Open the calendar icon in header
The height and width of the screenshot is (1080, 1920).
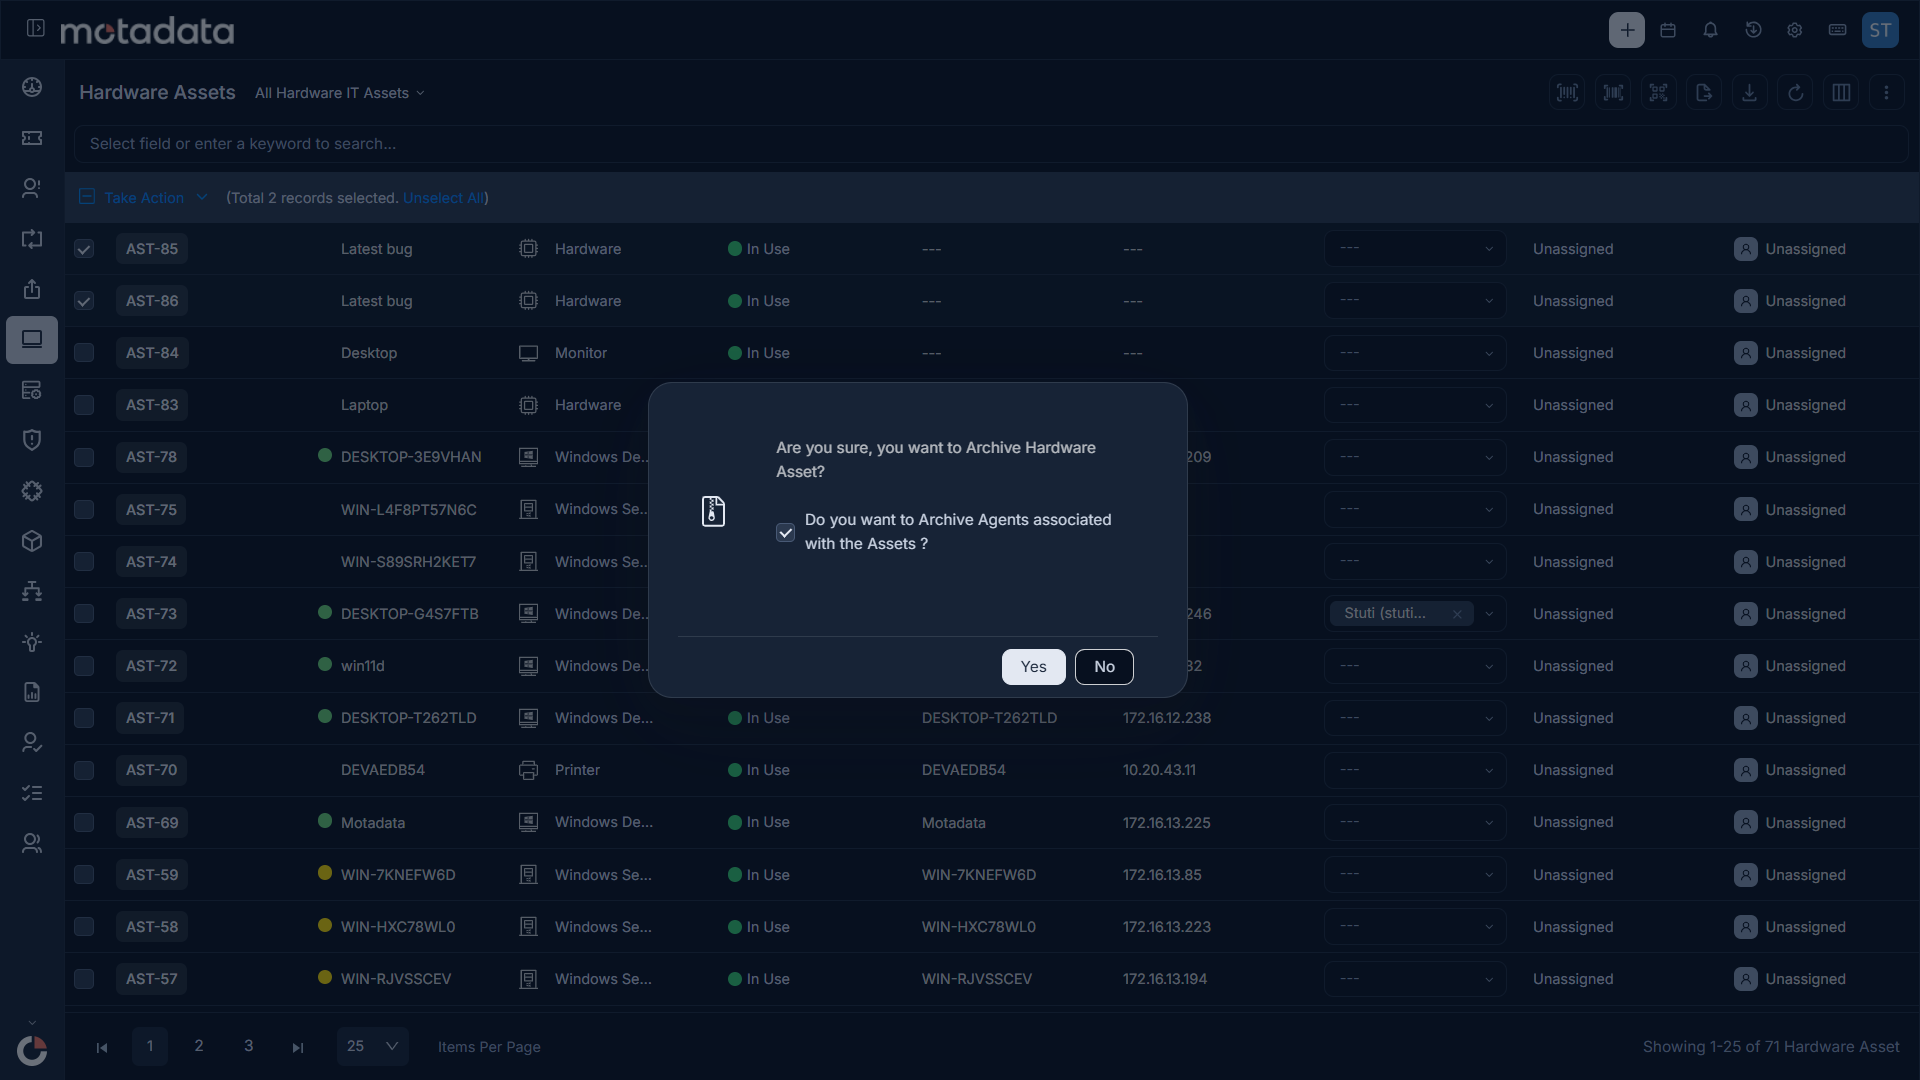tap(1668, 30)
